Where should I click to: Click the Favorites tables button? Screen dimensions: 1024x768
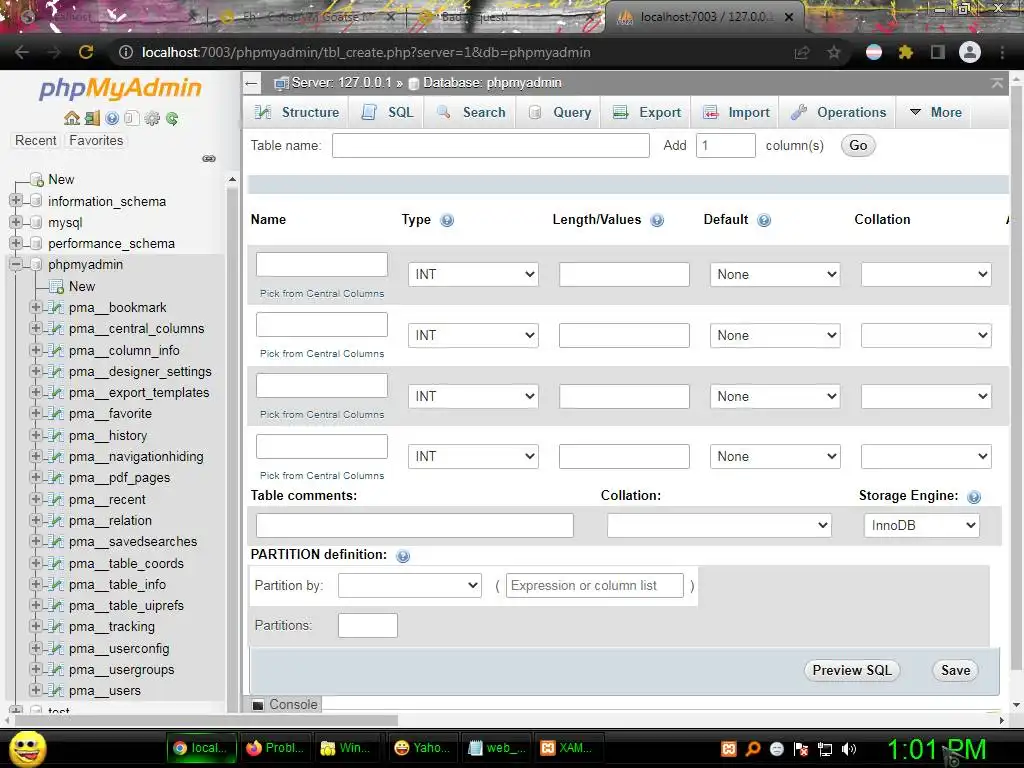coord(96,140)
